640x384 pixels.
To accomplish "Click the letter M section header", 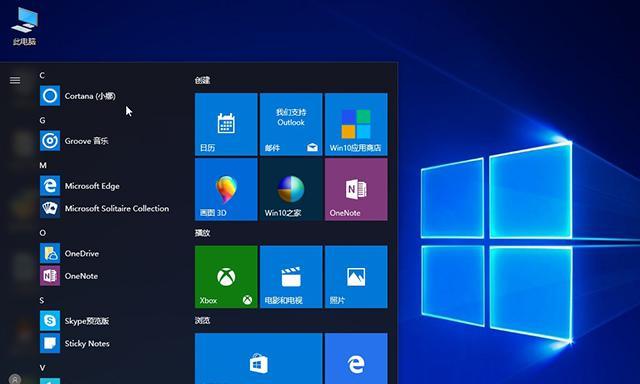I will pos(43,165).
